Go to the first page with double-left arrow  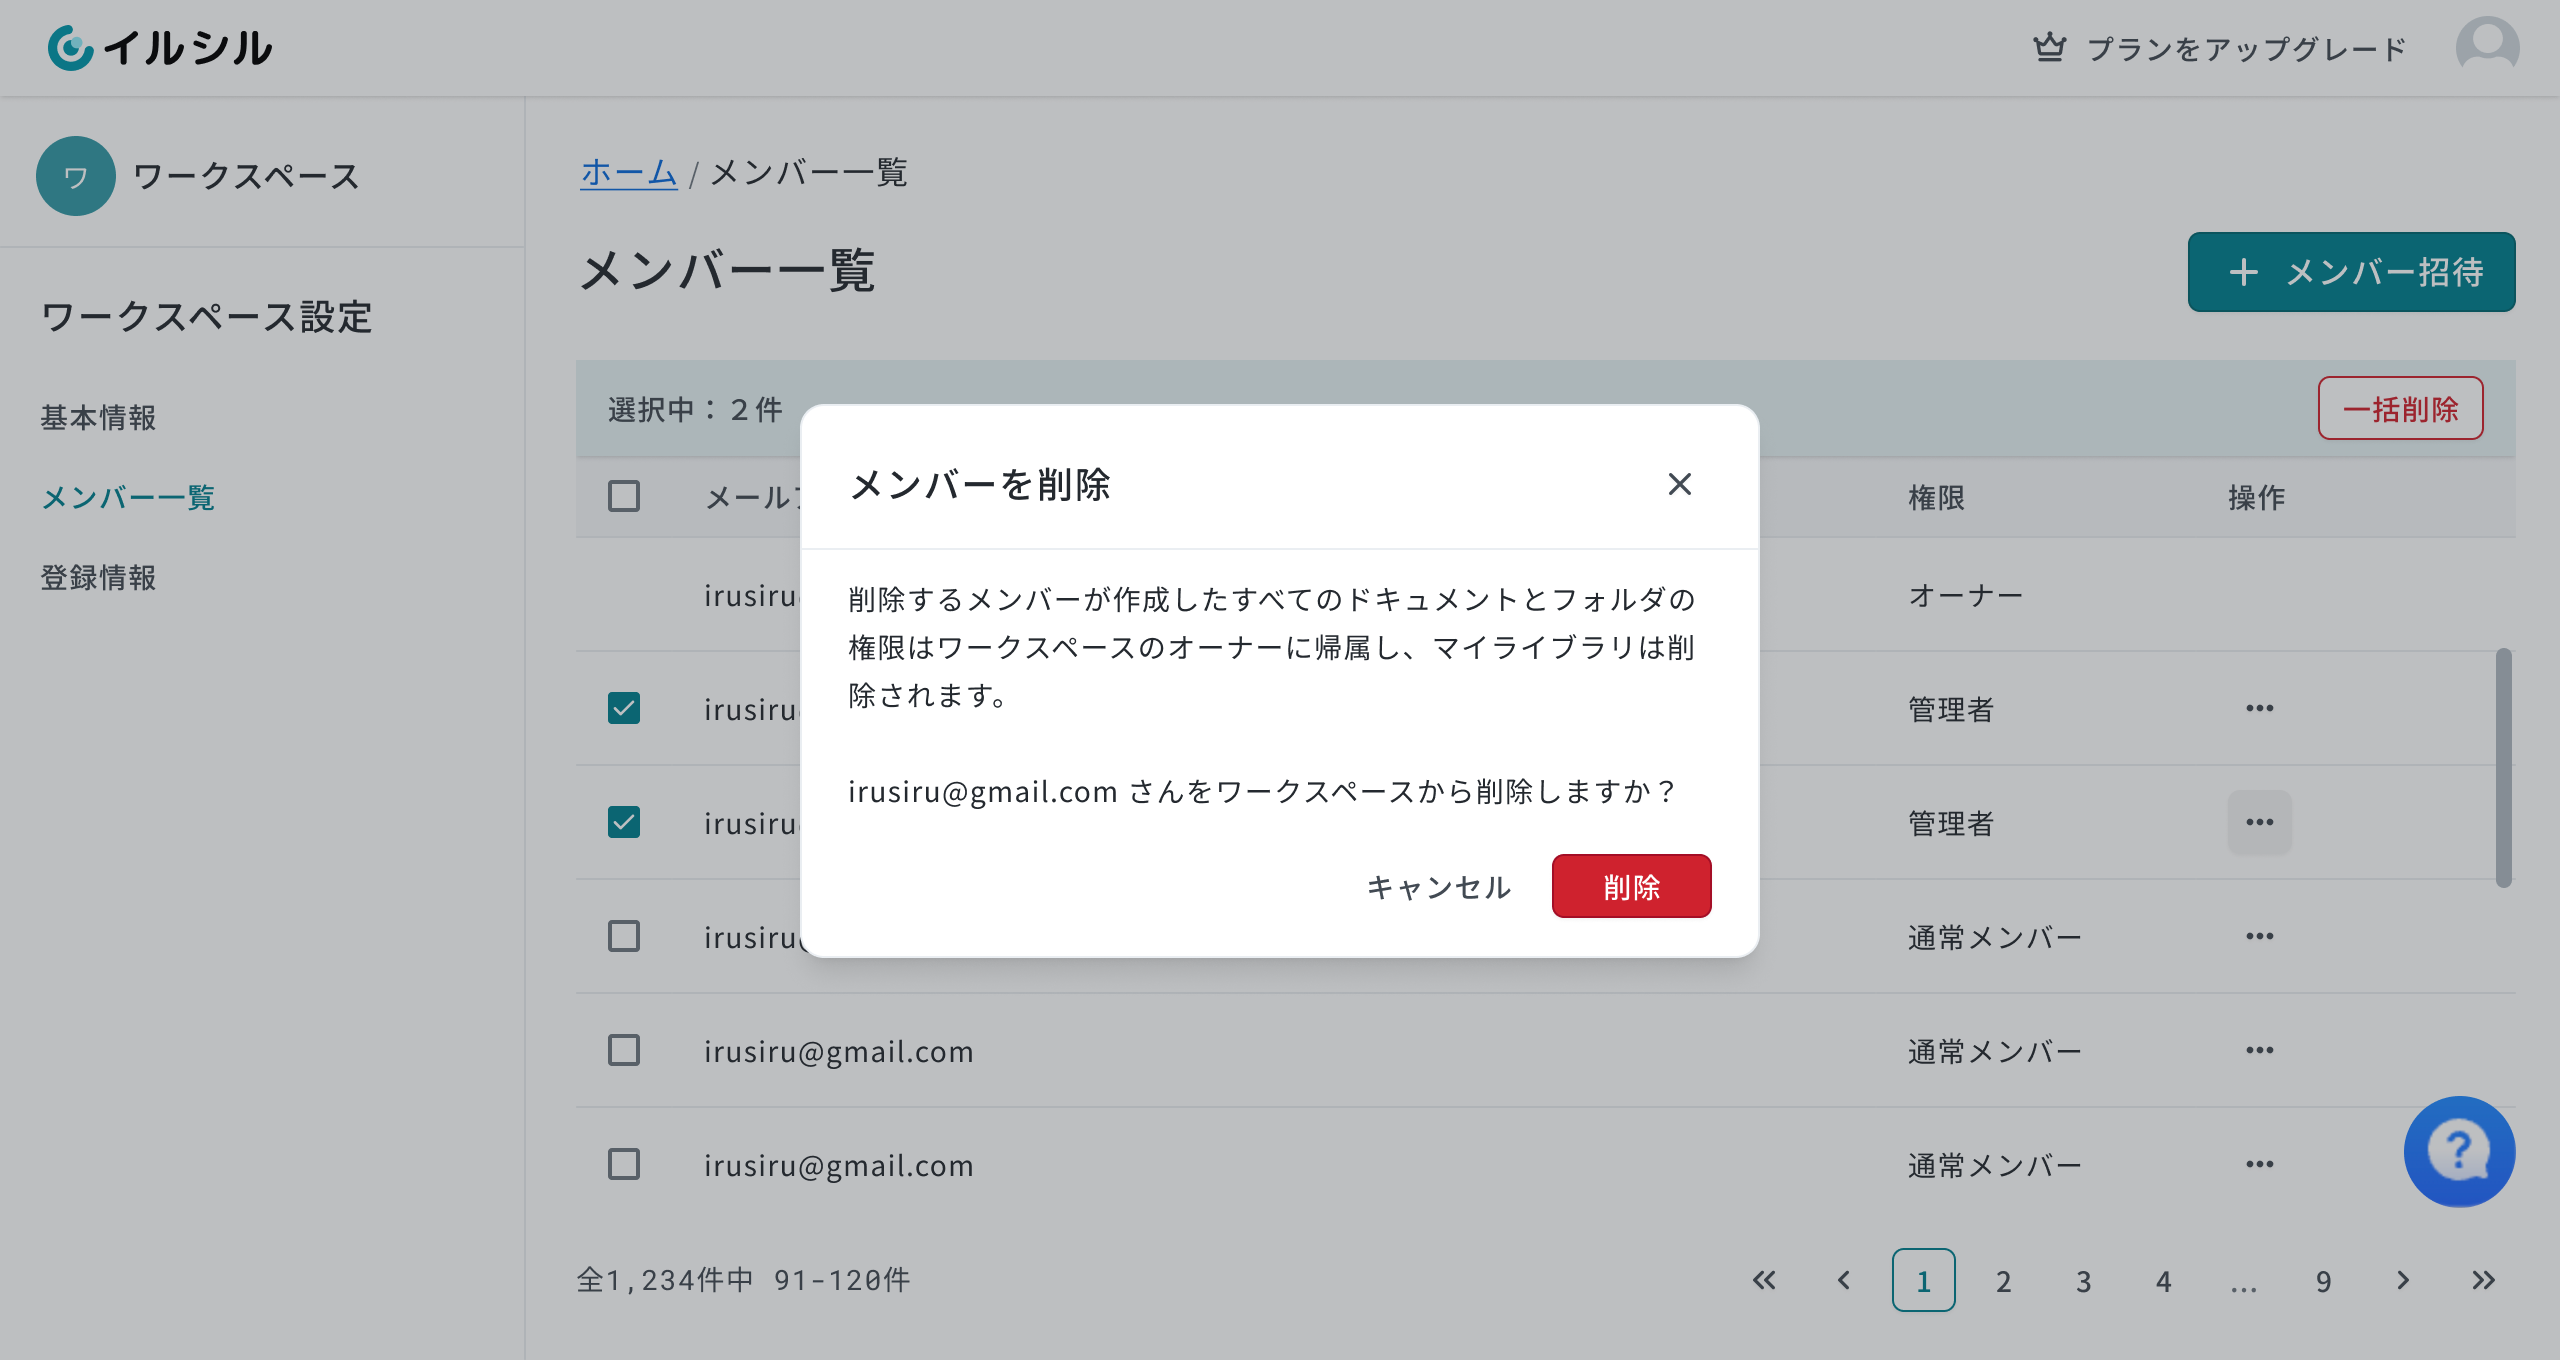(1764, 1280)
